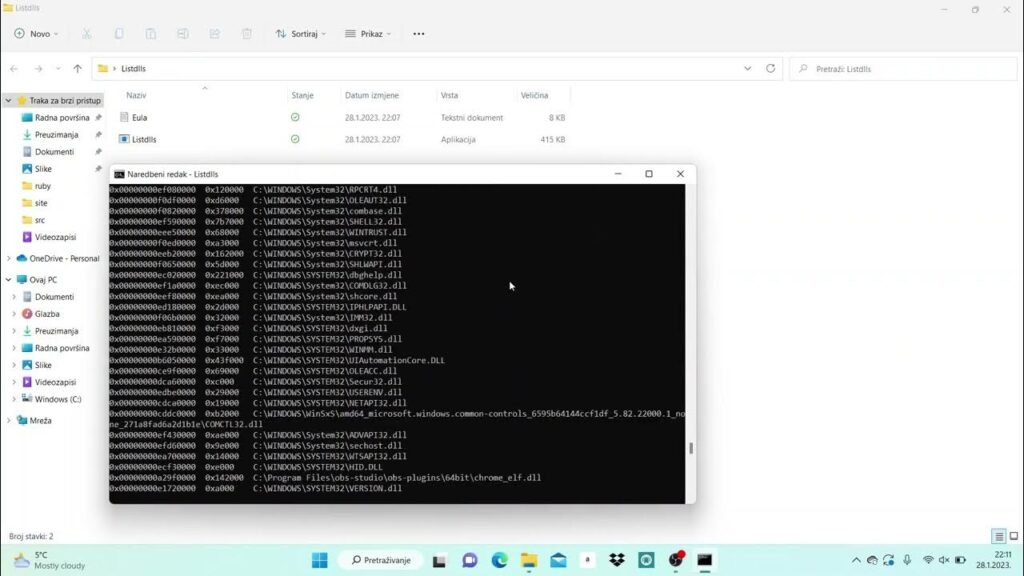Toggle Wi-Fi via the tray network icon

[928, 560]
